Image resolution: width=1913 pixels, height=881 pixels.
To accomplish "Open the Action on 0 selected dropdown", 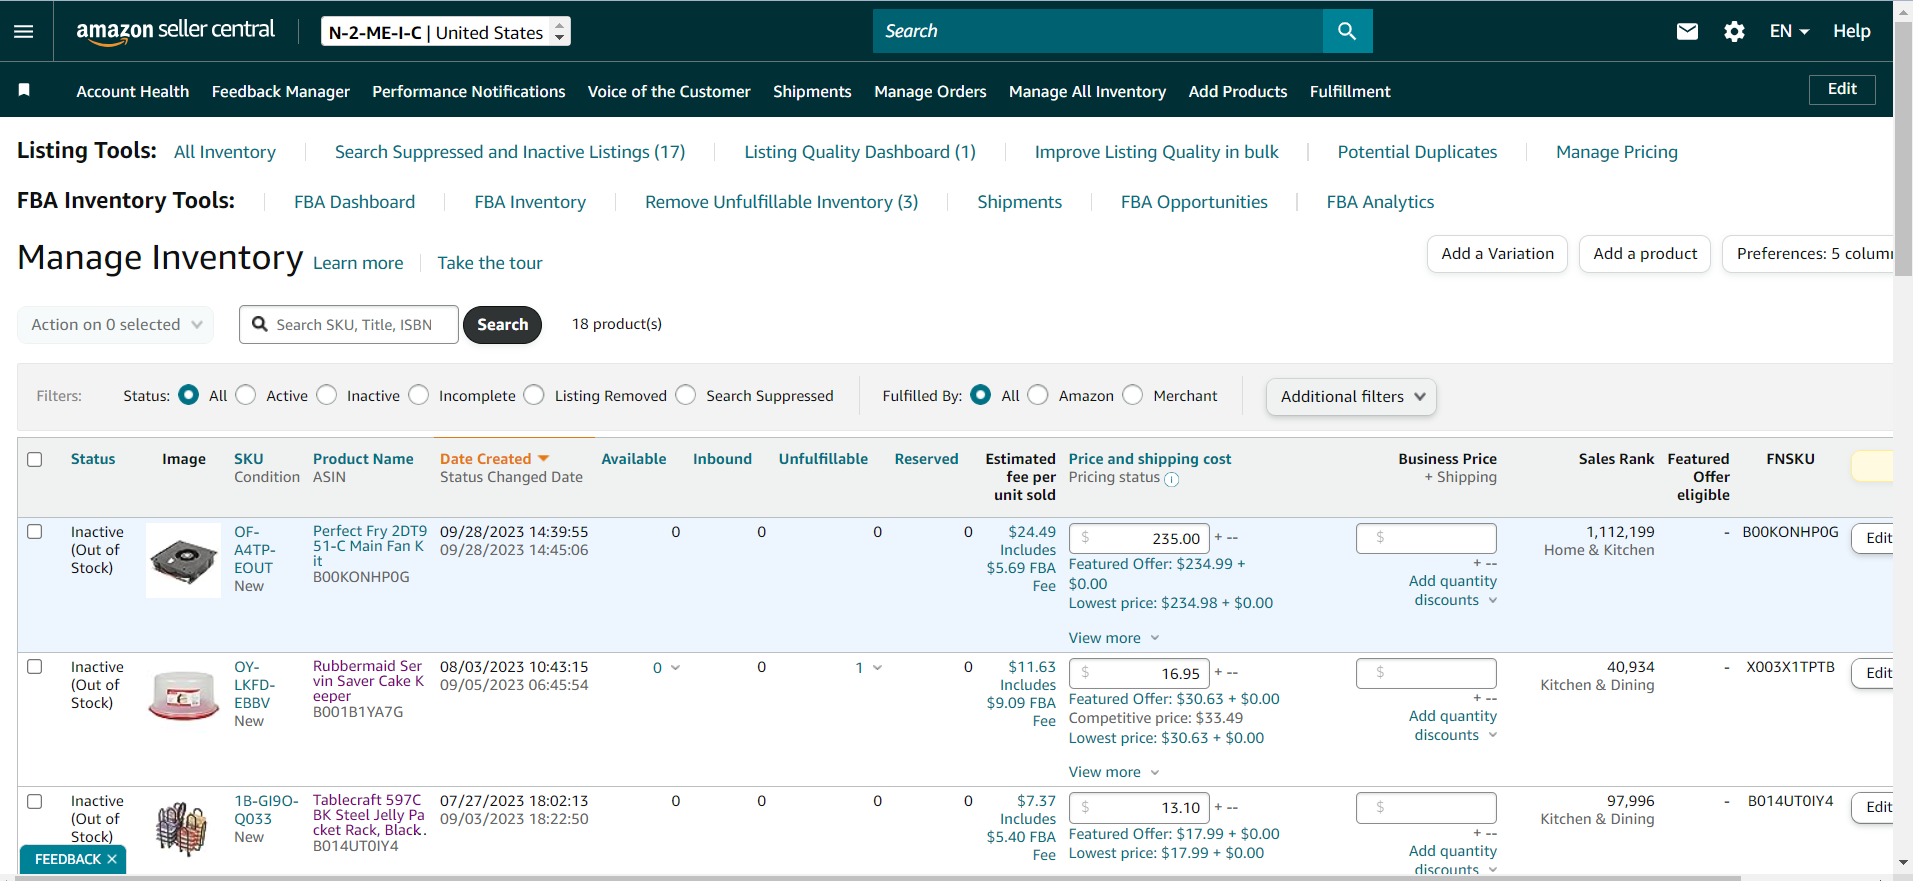I will click(116, 324).
